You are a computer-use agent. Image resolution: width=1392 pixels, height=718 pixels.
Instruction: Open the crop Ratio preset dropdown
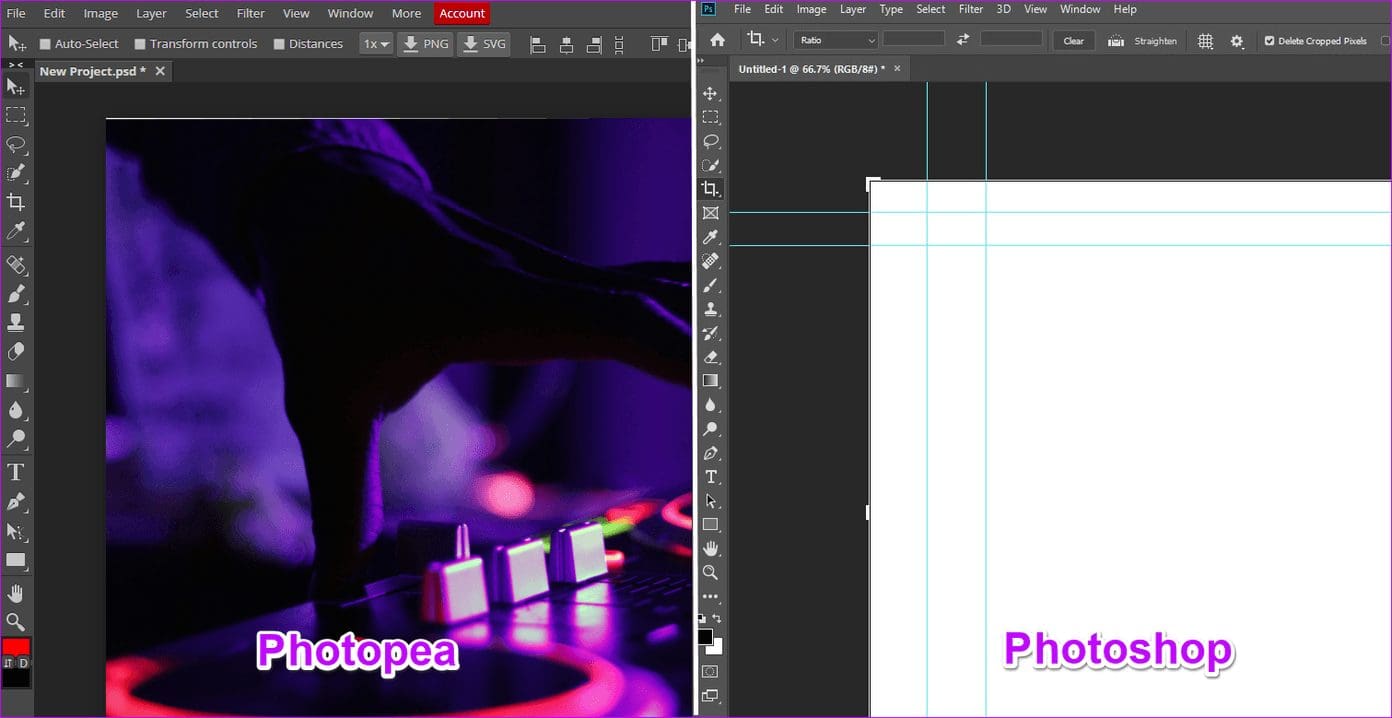[x=836, y=40]
